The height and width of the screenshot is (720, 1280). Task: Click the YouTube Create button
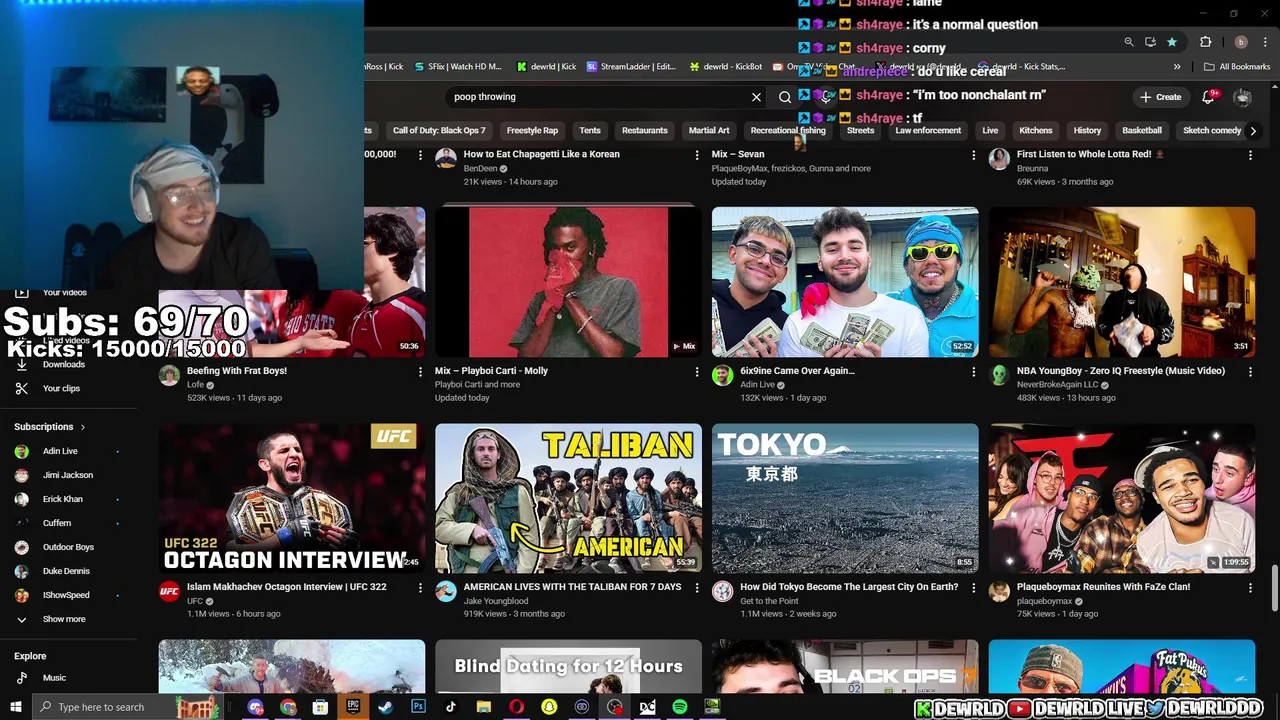point(1161,97)
